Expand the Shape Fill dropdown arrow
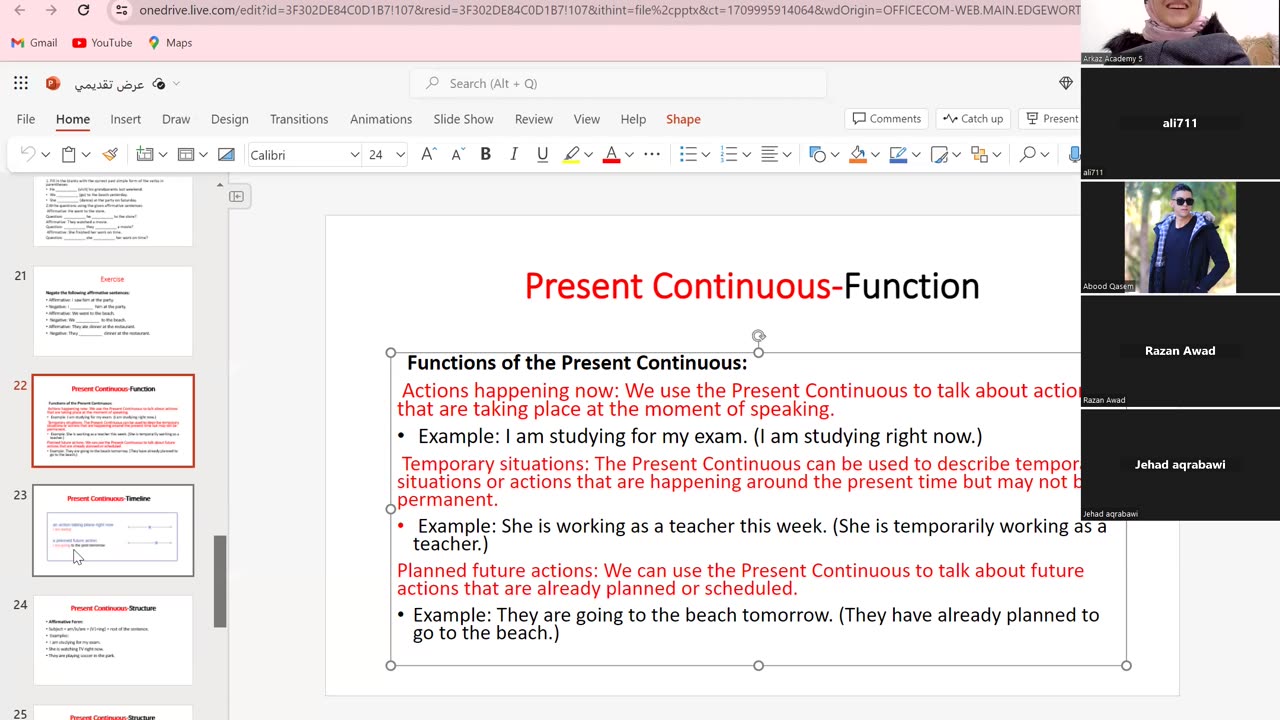The height and width of the screenshot is (720, 1280). pos(875,155)
